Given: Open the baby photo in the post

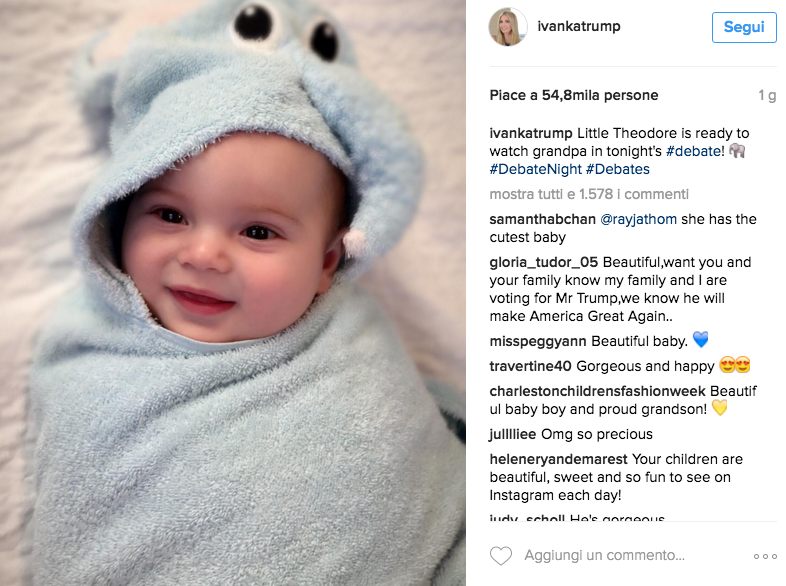Looking at the screenshot, I should (233, 293).
